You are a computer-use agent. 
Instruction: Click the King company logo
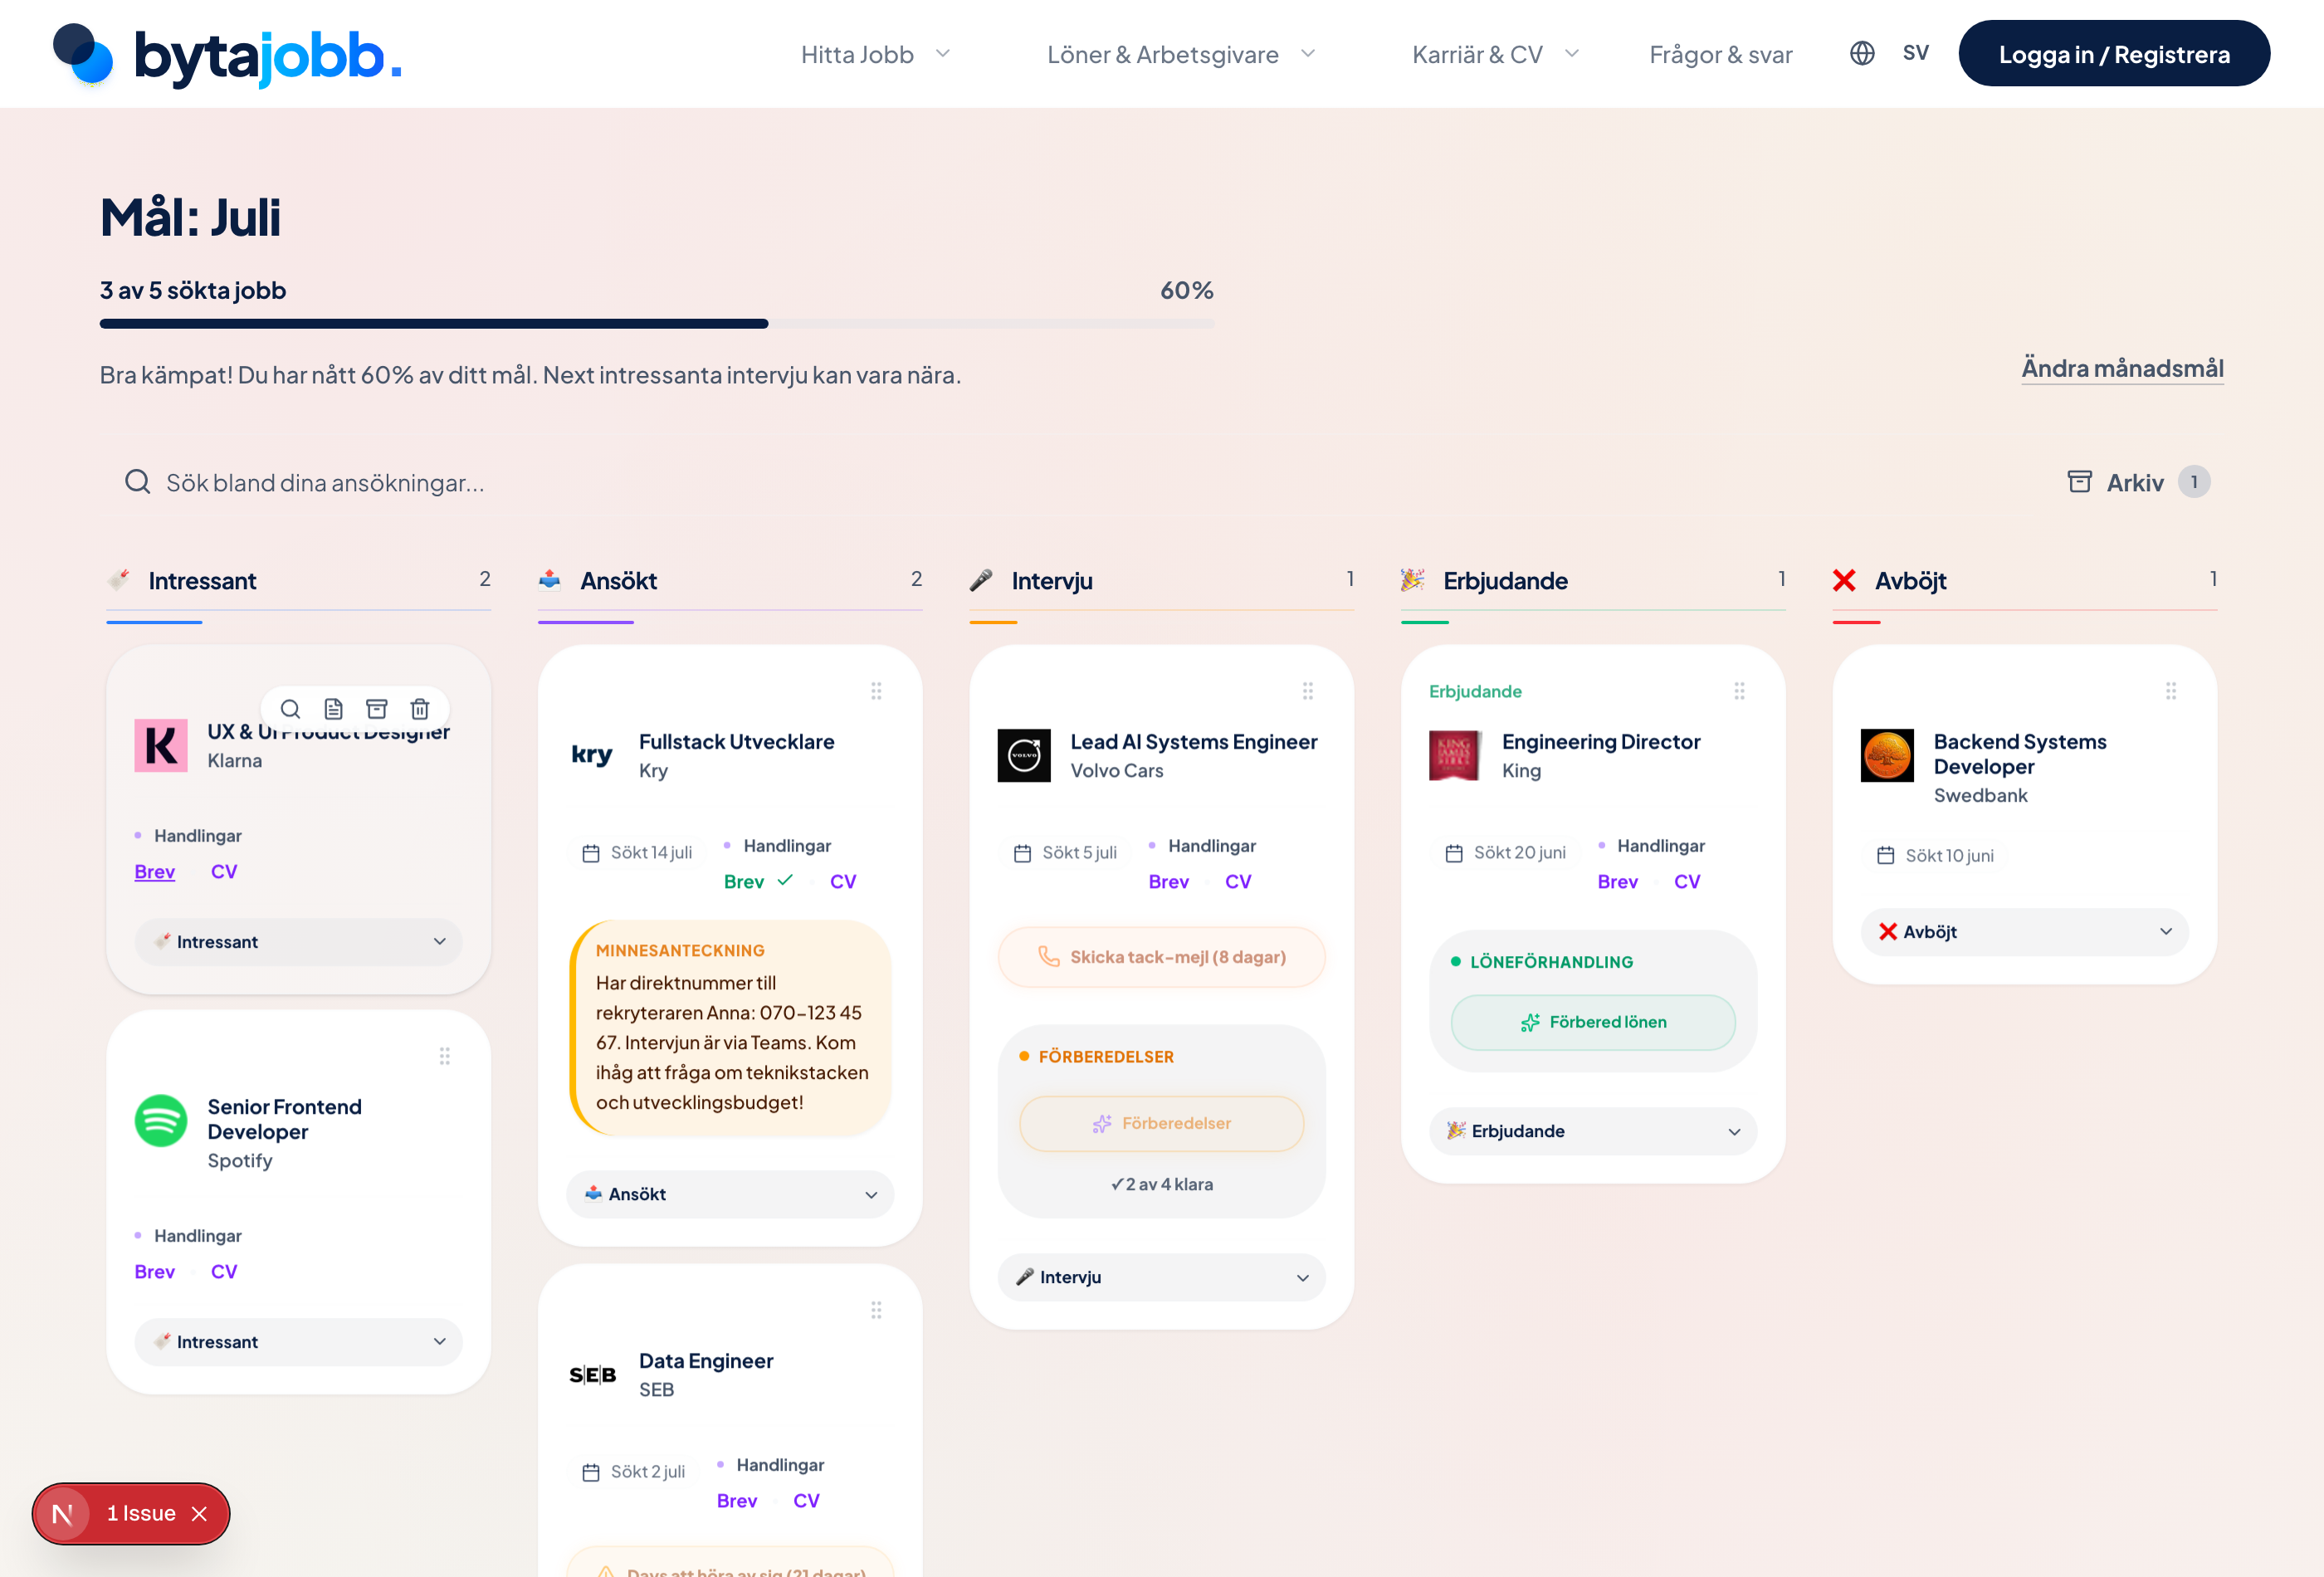coord(1455,756)
